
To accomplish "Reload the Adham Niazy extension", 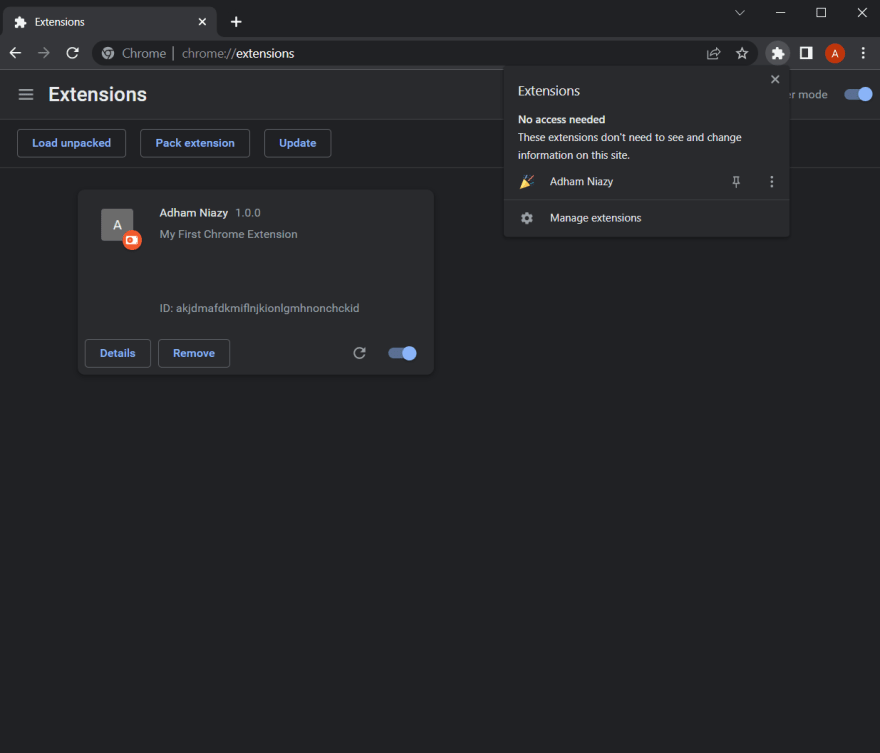I will 359,353.
